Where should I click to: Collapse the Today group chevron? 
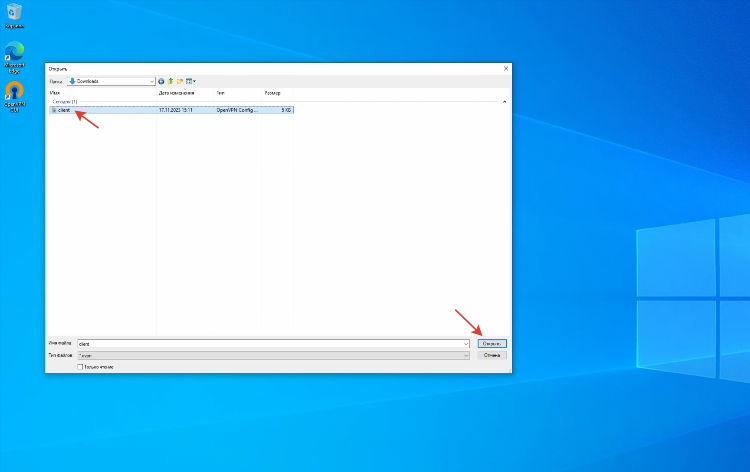point(504,102)
